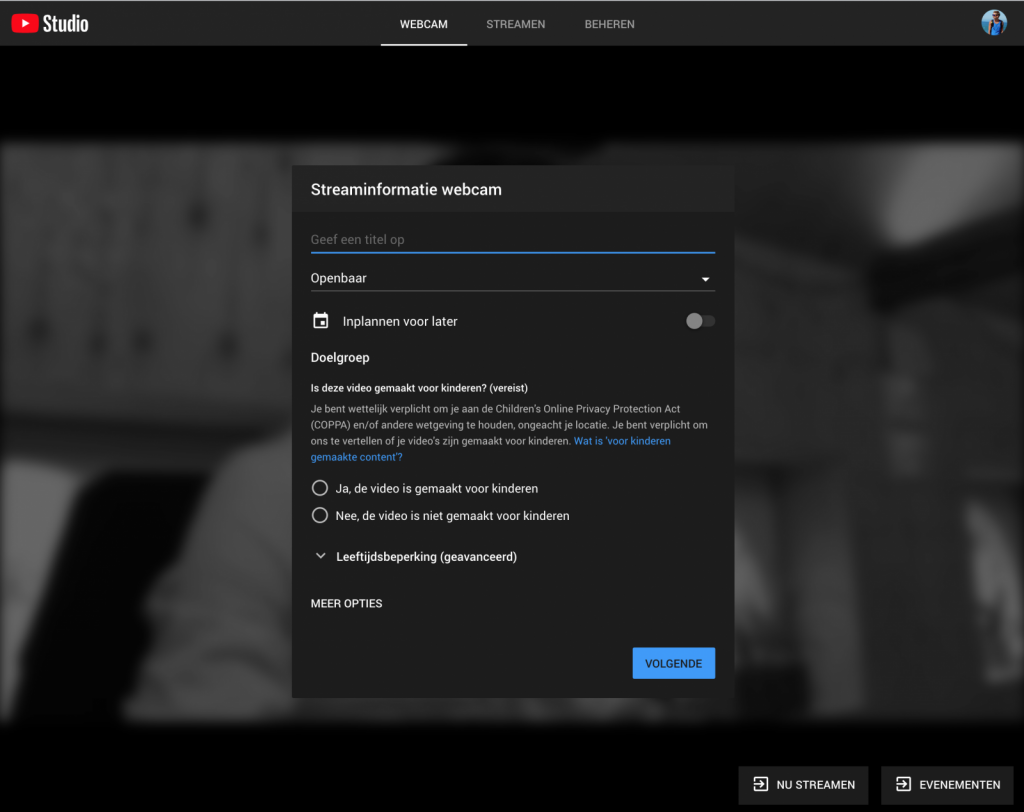This screenshot has height=812, width=1024.
Task: Focus the Geef een titel op field
Action: click(513, 240)
